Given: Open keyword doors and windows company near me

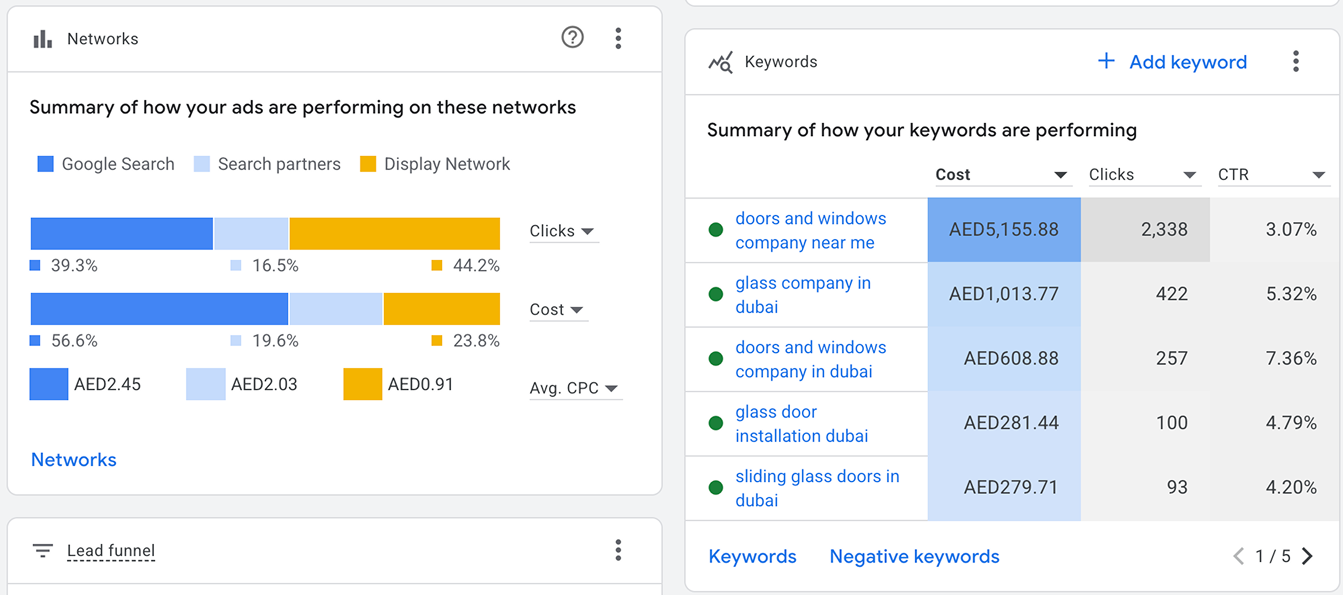Looking at the screenshot, I should (810, 231).
